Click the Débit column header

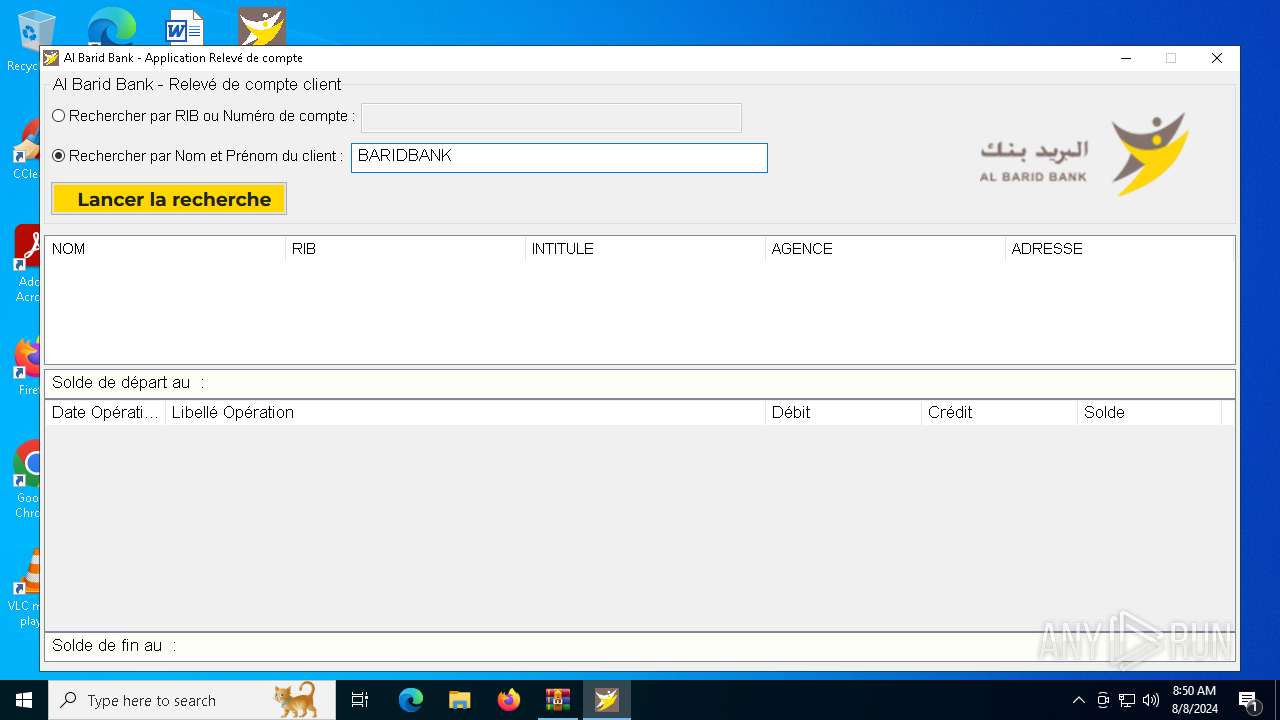(843, 412)
